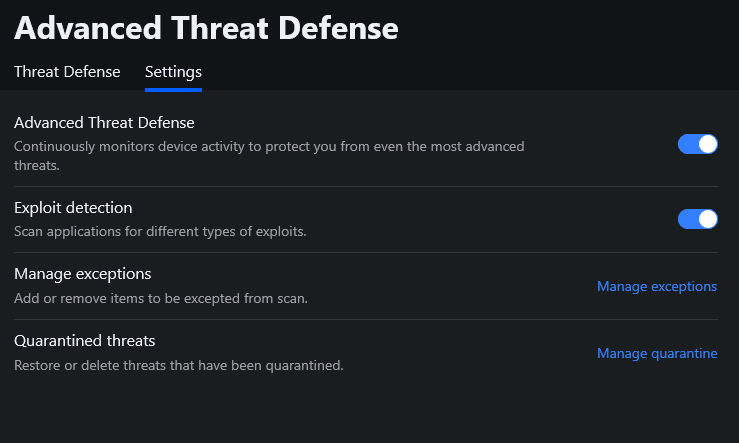Click the 'Continuously monitors device activity' description
The height and width of the screenshot is (443, 739).
click(x=269, y=156)
